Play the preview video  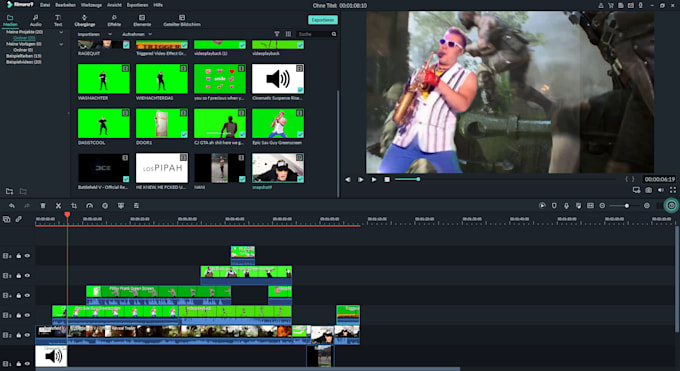coord(373,179)
